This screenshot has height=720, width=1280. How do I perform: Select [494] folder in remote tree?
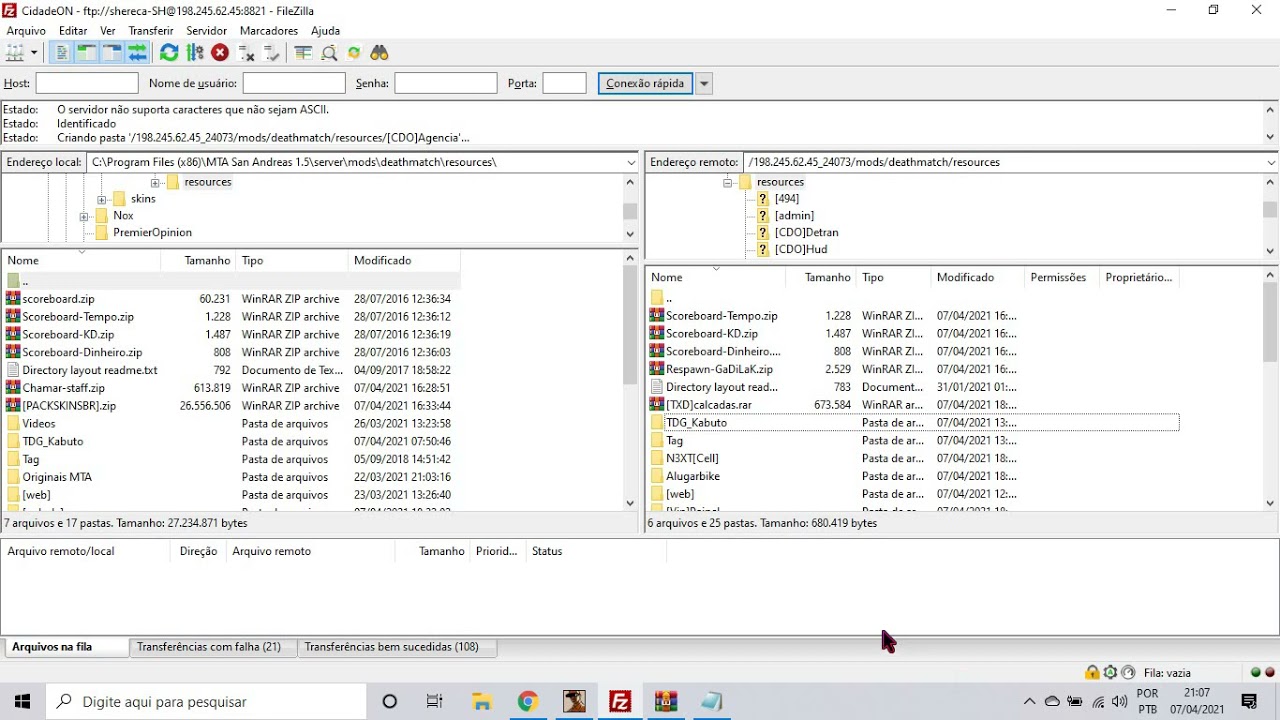click(x=786, y=199)
